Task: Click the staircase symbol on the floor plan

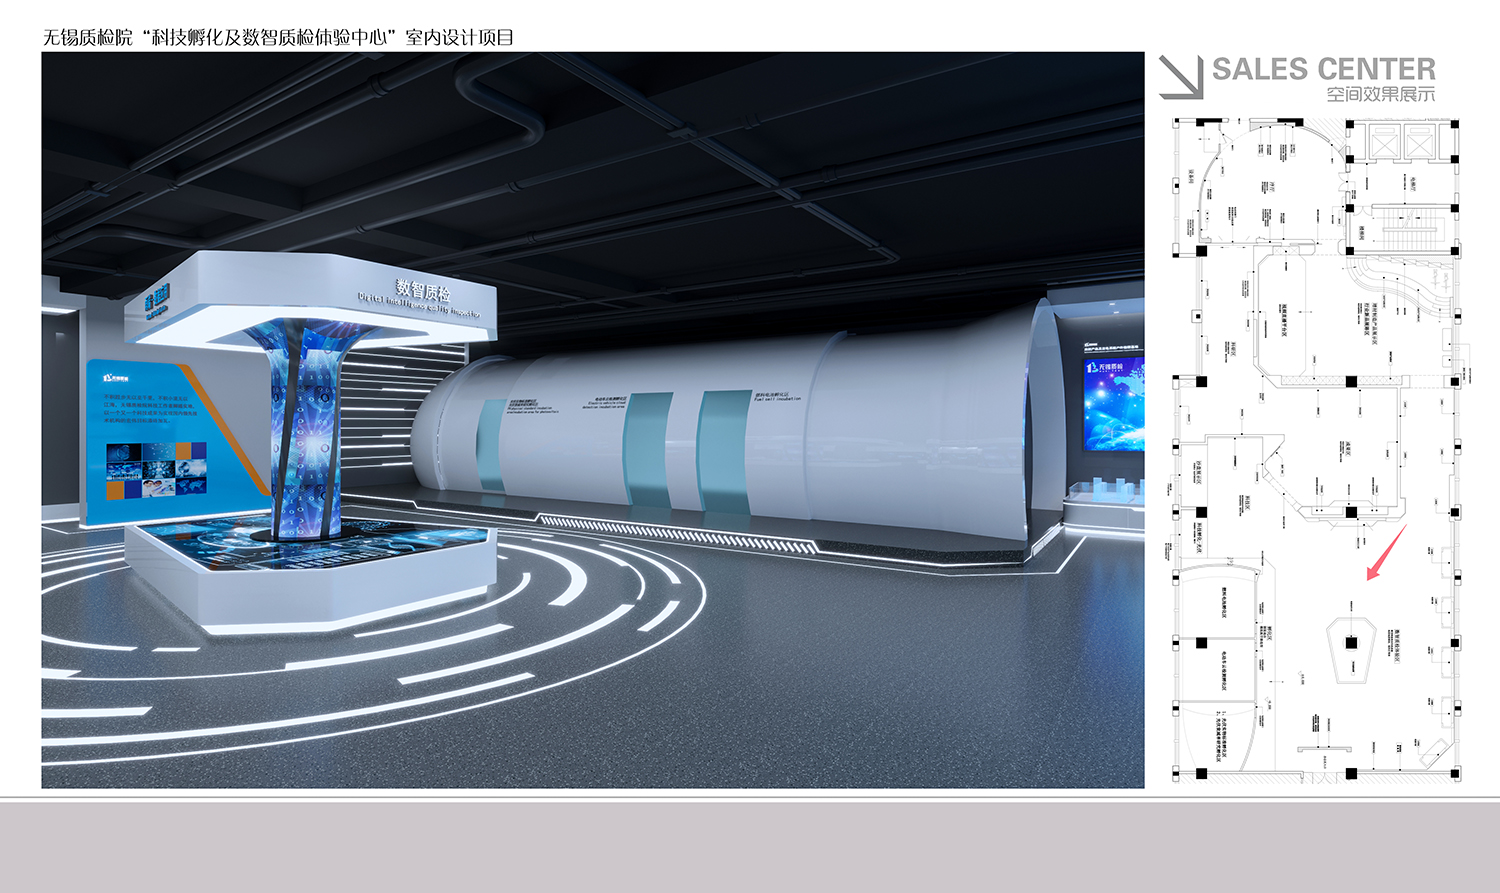Action: click(1408, 227)
